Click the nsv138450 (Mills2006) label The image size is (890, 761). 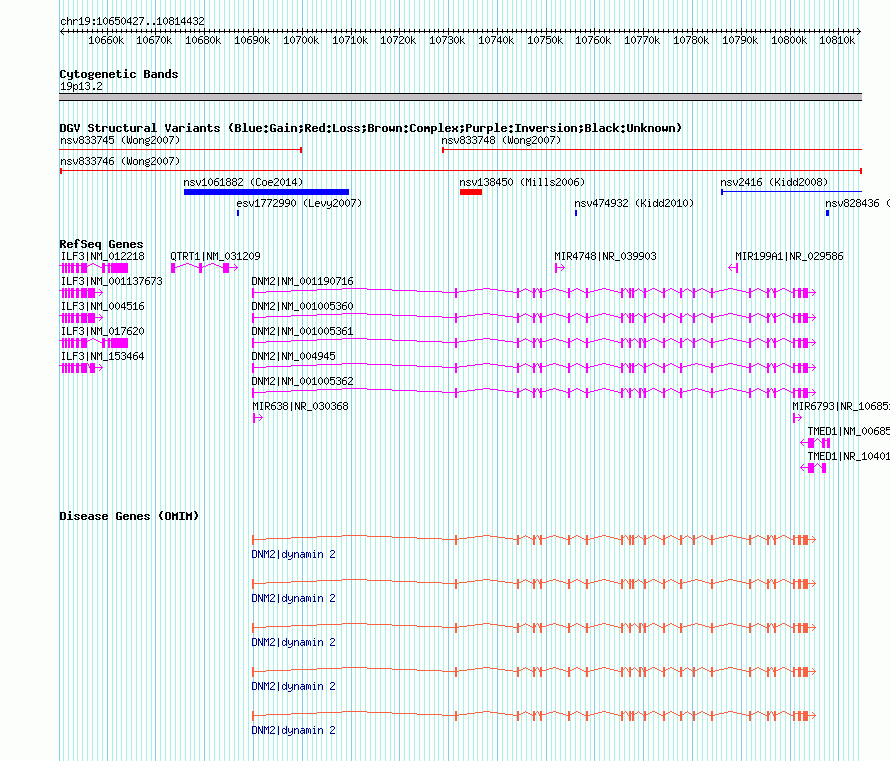(522, 182)
